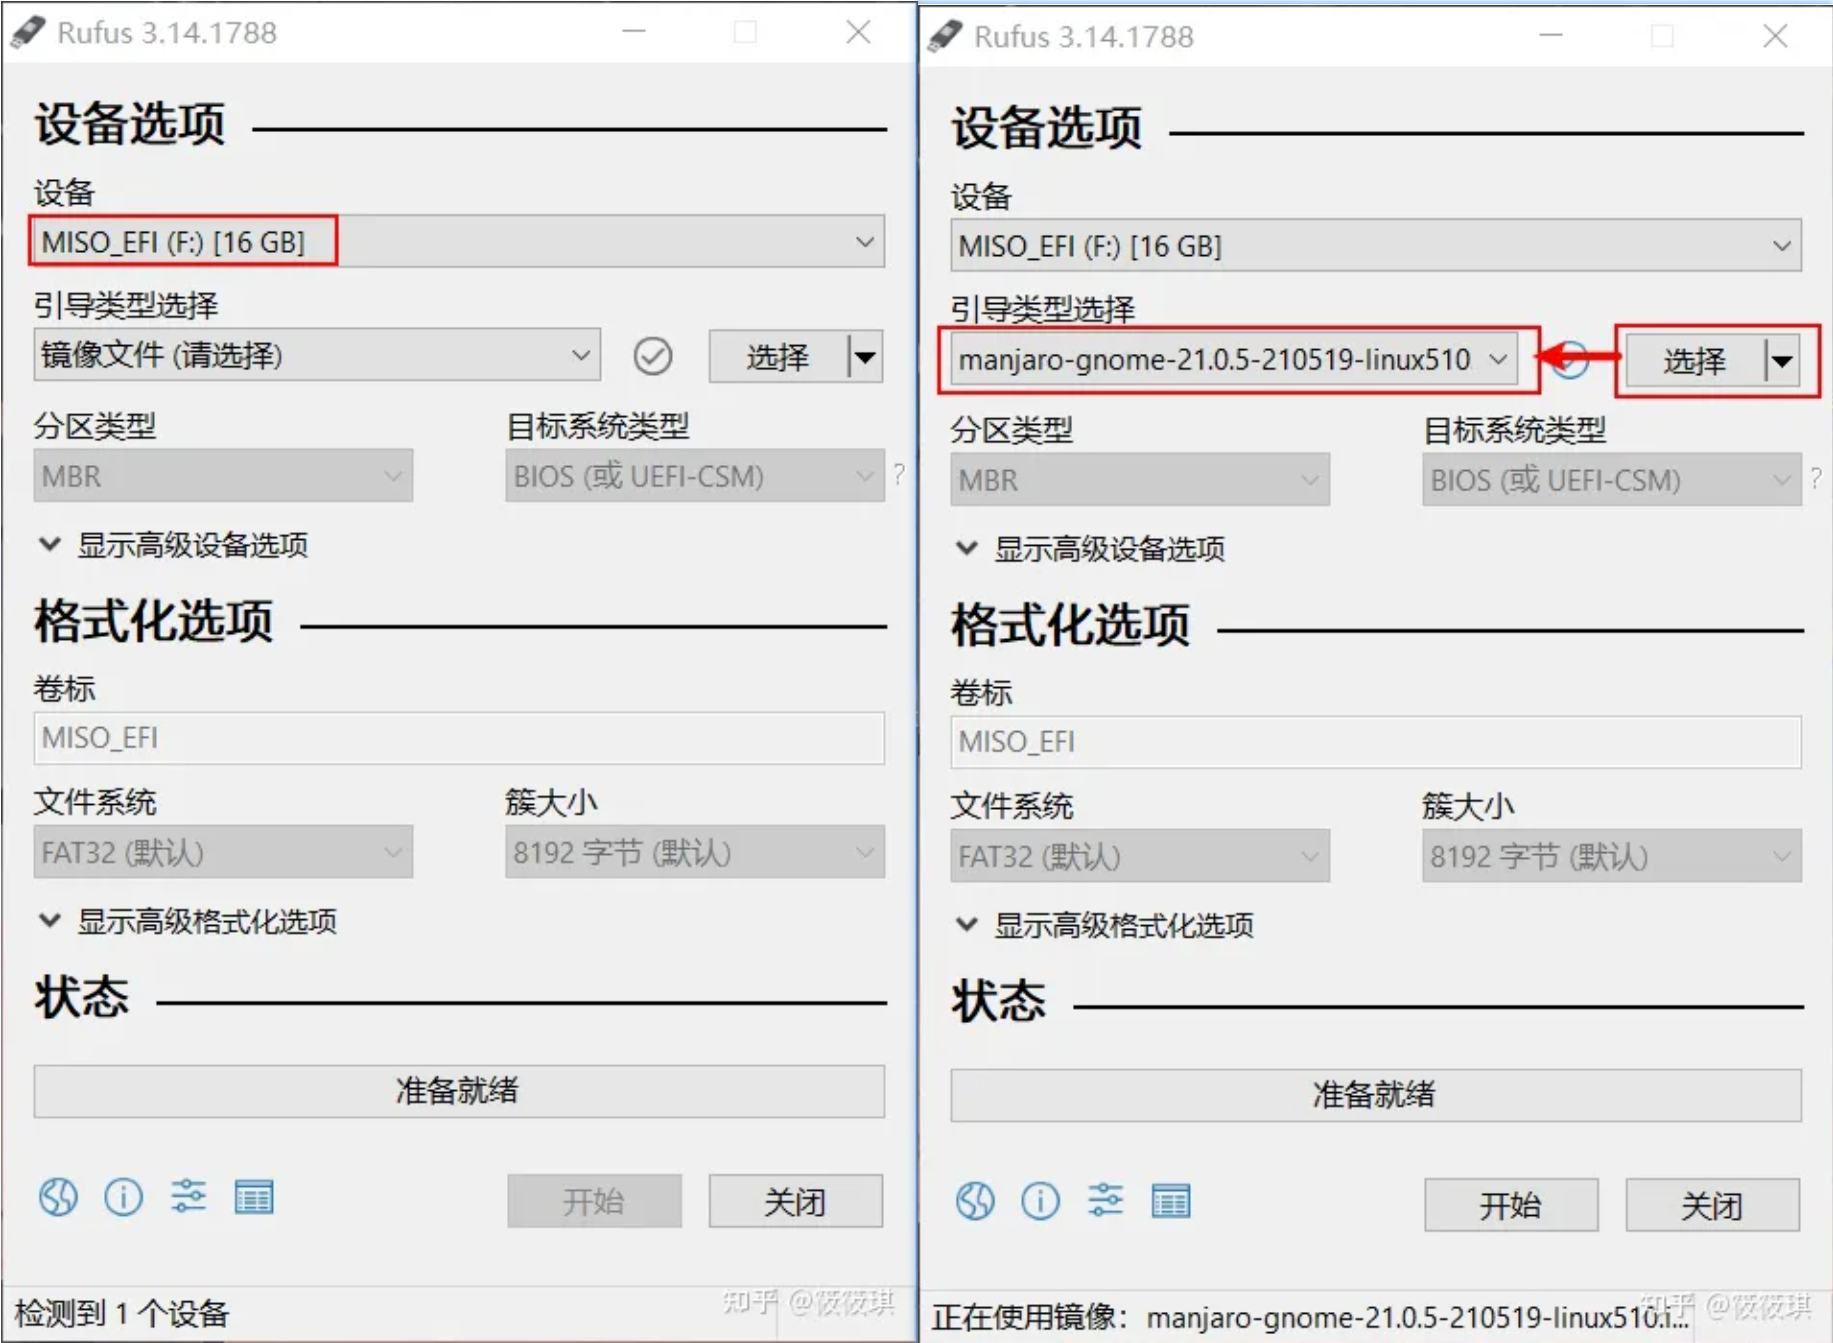Expand 显示高级设备选项 in right window
This screenshot has height=1343, width=1833.
click(1091, 549)
